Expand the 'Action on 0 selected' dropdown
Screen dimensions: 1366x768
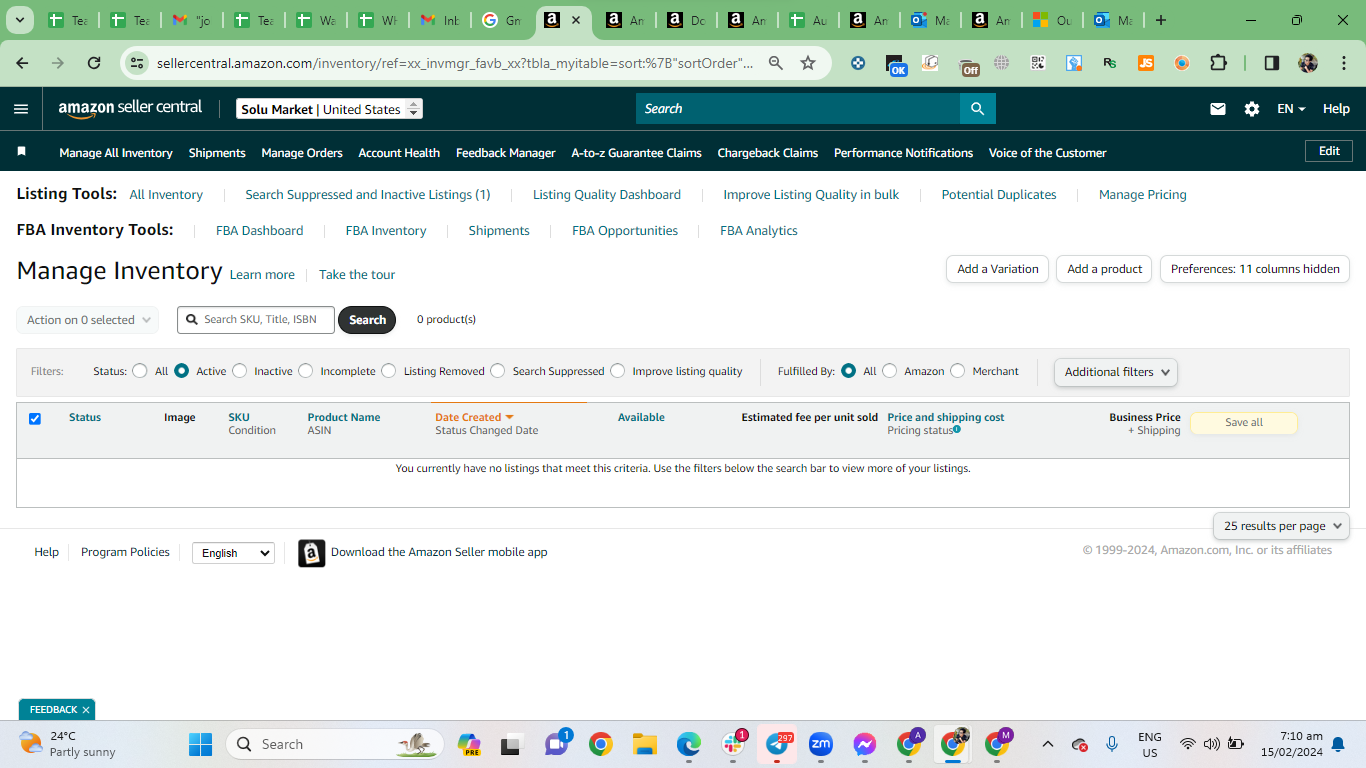88,320
